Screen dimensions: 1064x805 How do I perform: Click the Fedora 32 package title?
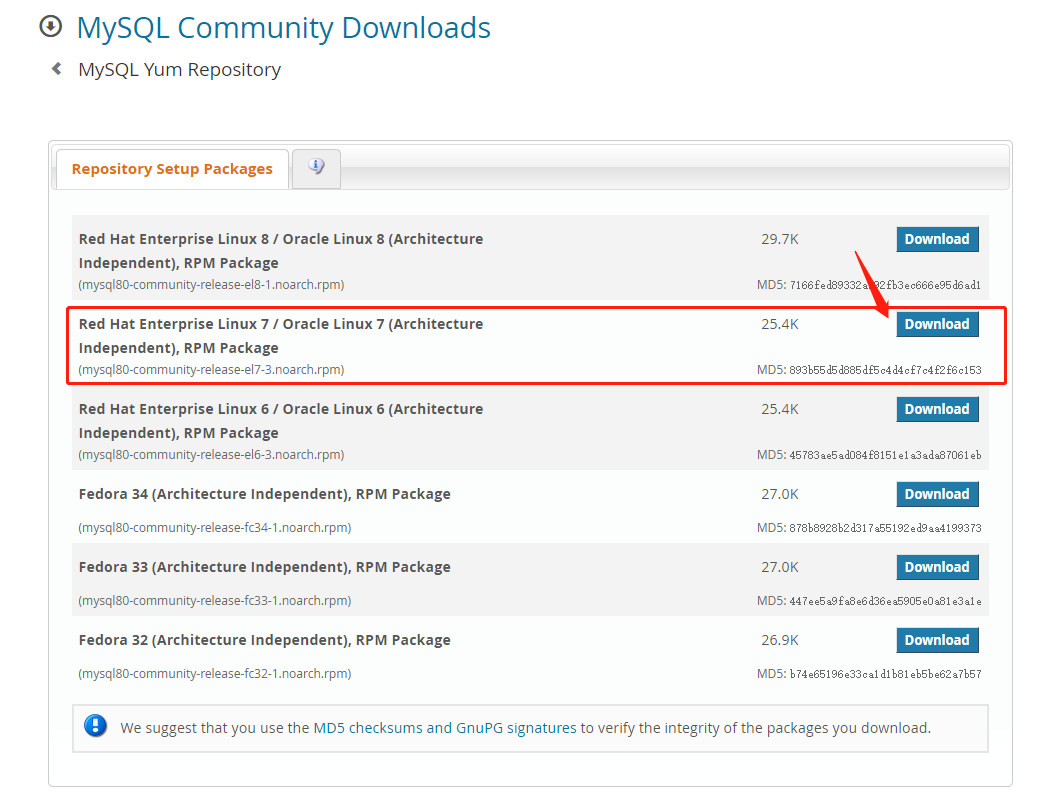pyautogui.click(x=265, y=640)
